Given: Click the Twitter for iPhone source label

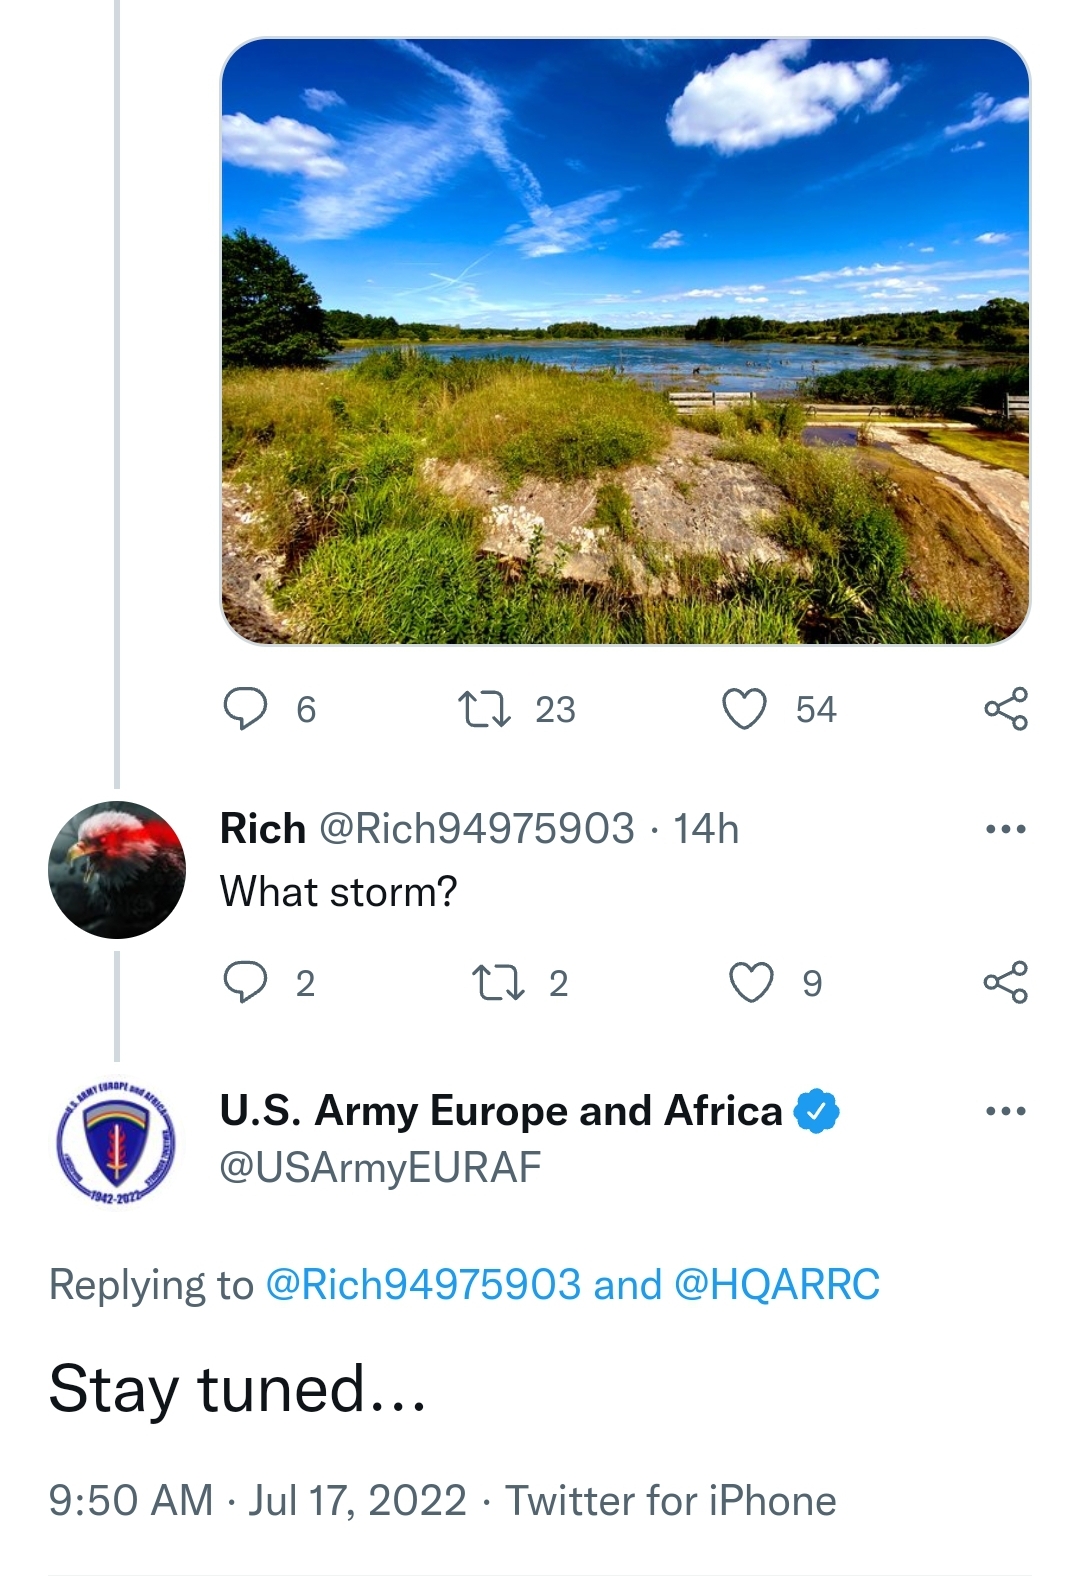Looking at the screenshot, I should click(x=670, y=1501).
